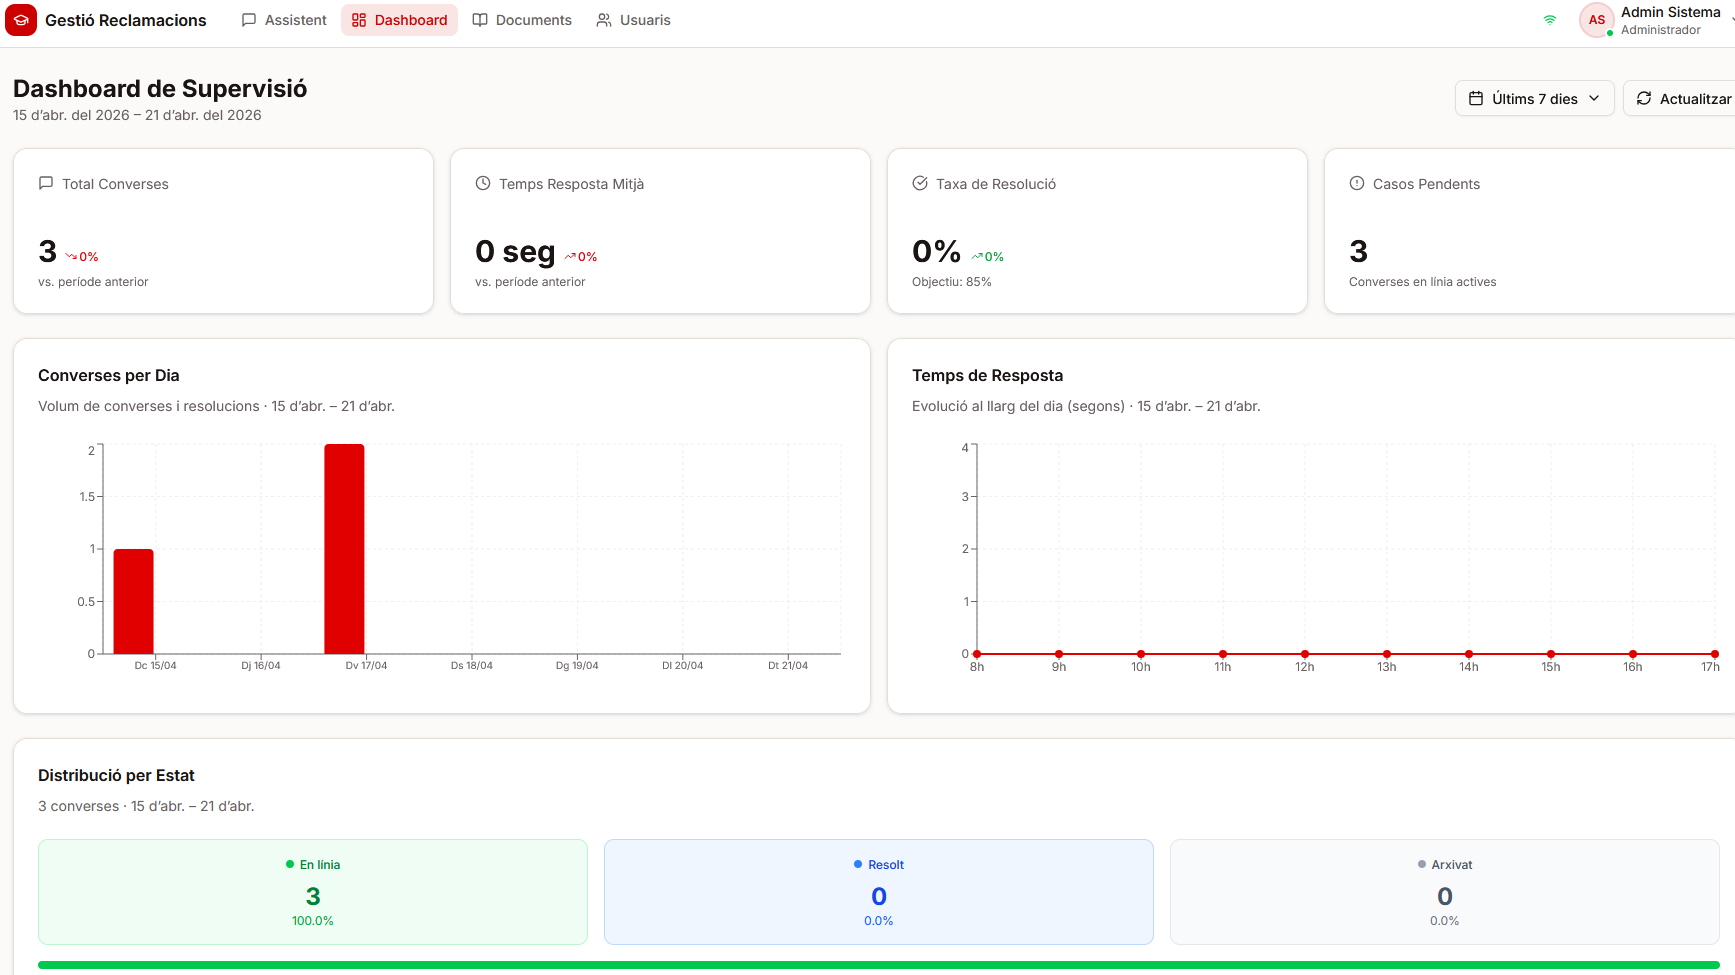Click the calendar icon in the date filter
Image resolution: width=1735 pixels, height=975 pixels.
(1477, 98)
